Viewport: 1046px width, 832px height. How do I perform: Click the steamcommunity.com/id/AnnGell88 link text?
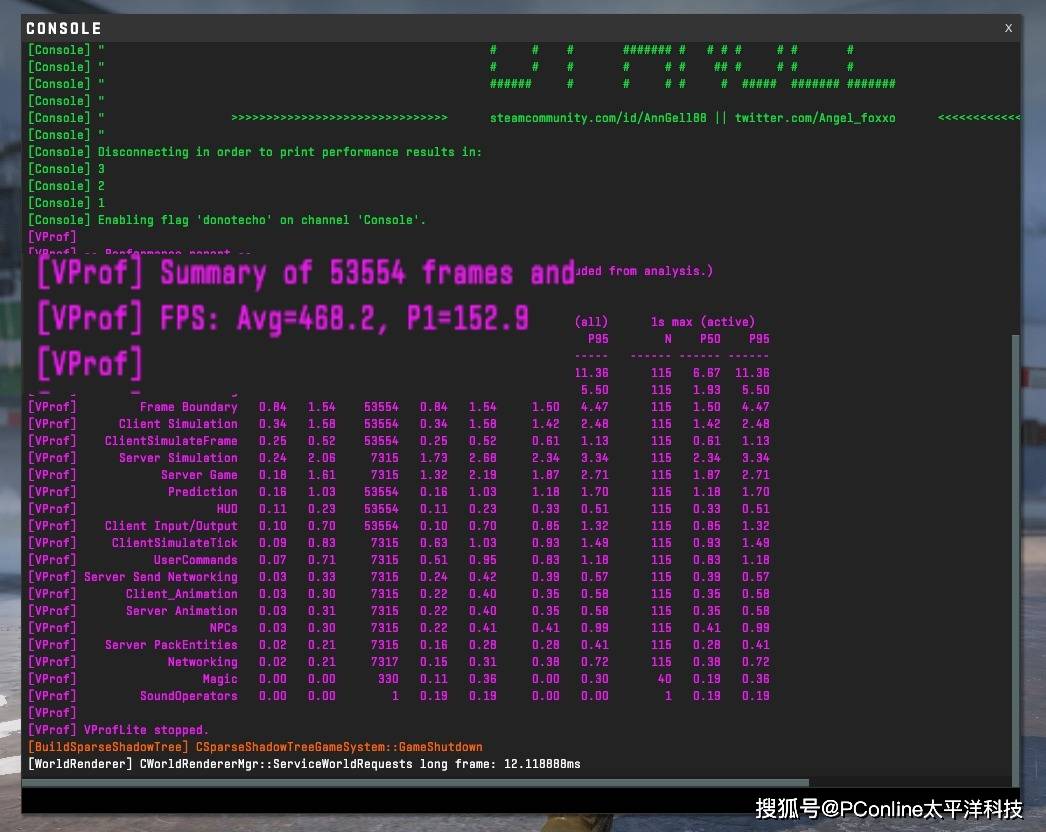[598, 118]
